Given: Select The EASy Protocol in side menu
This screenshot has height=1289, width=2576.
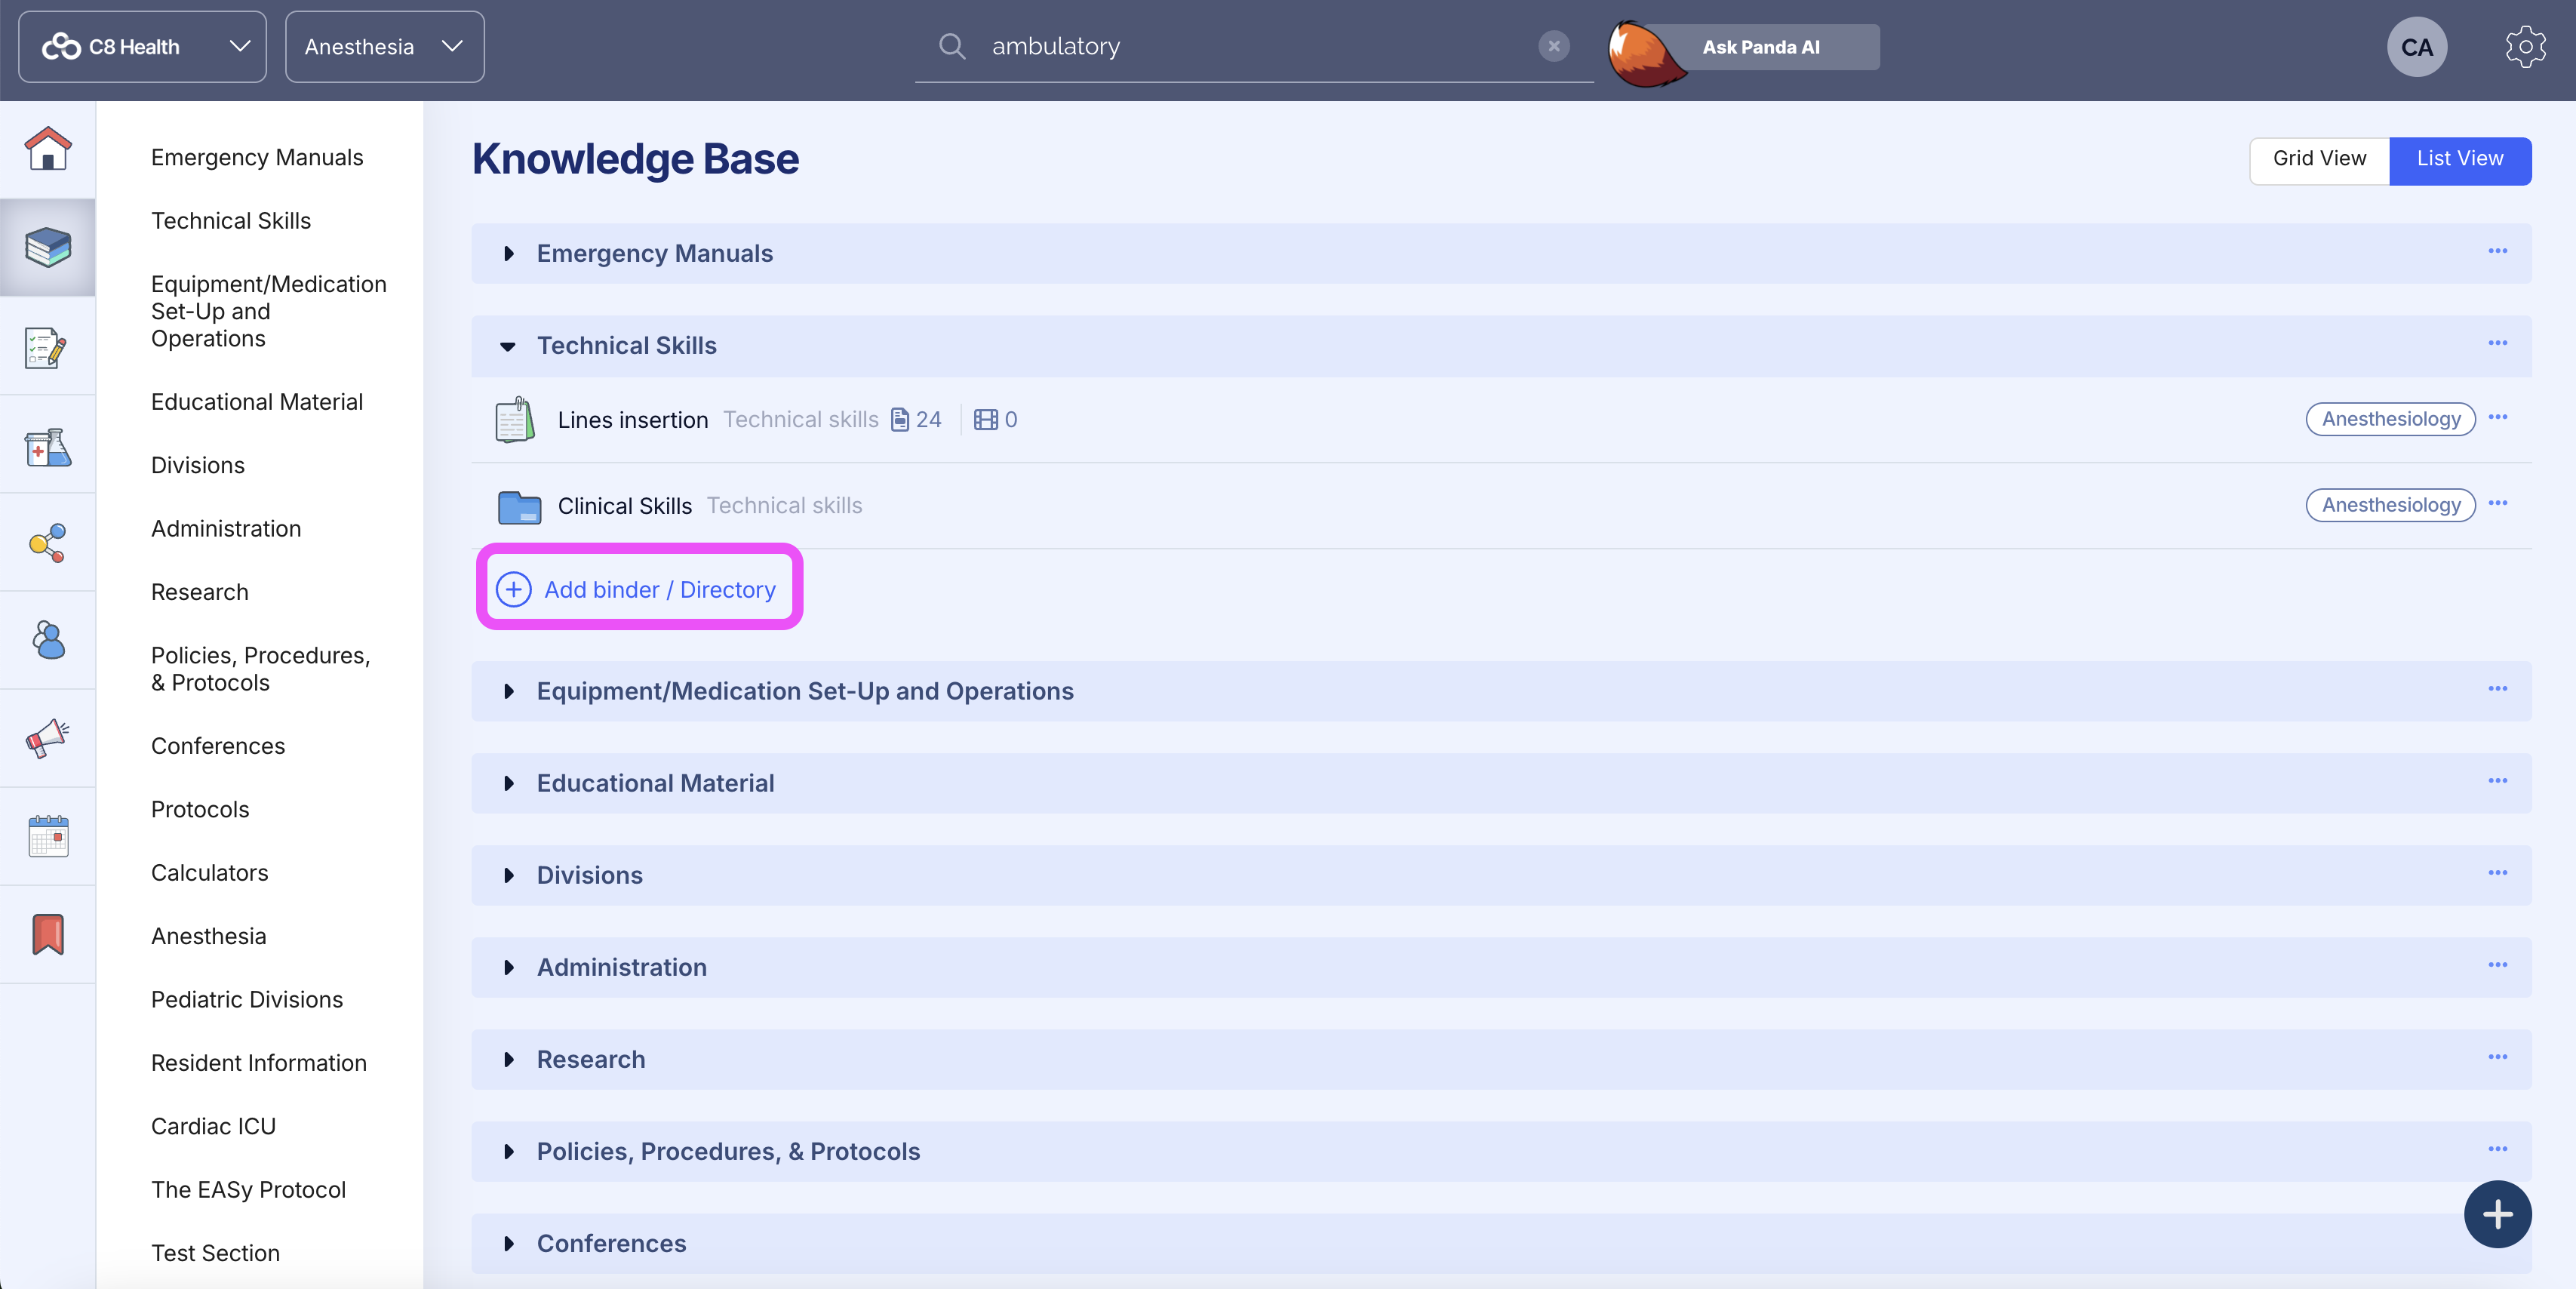Looking at the screenshot, I should click(x=248, y=1190).
